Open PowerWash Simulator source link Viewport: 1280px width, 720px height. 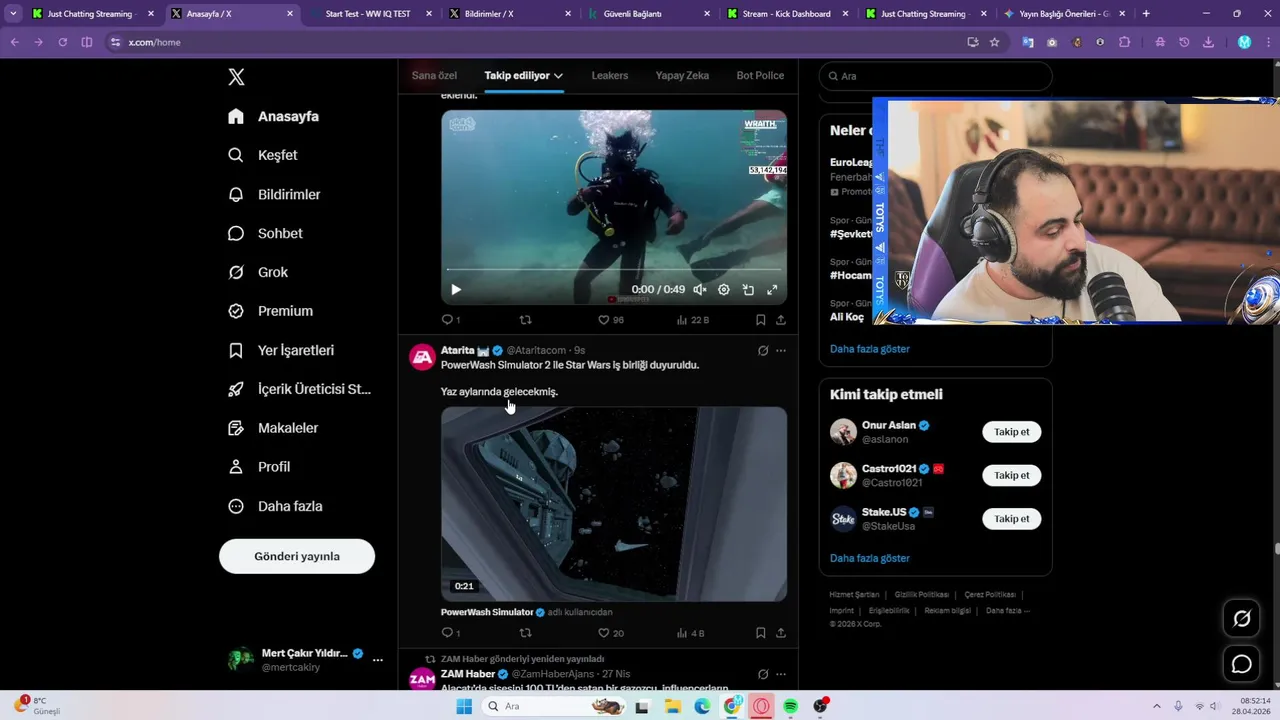click(x=493, y=612)
